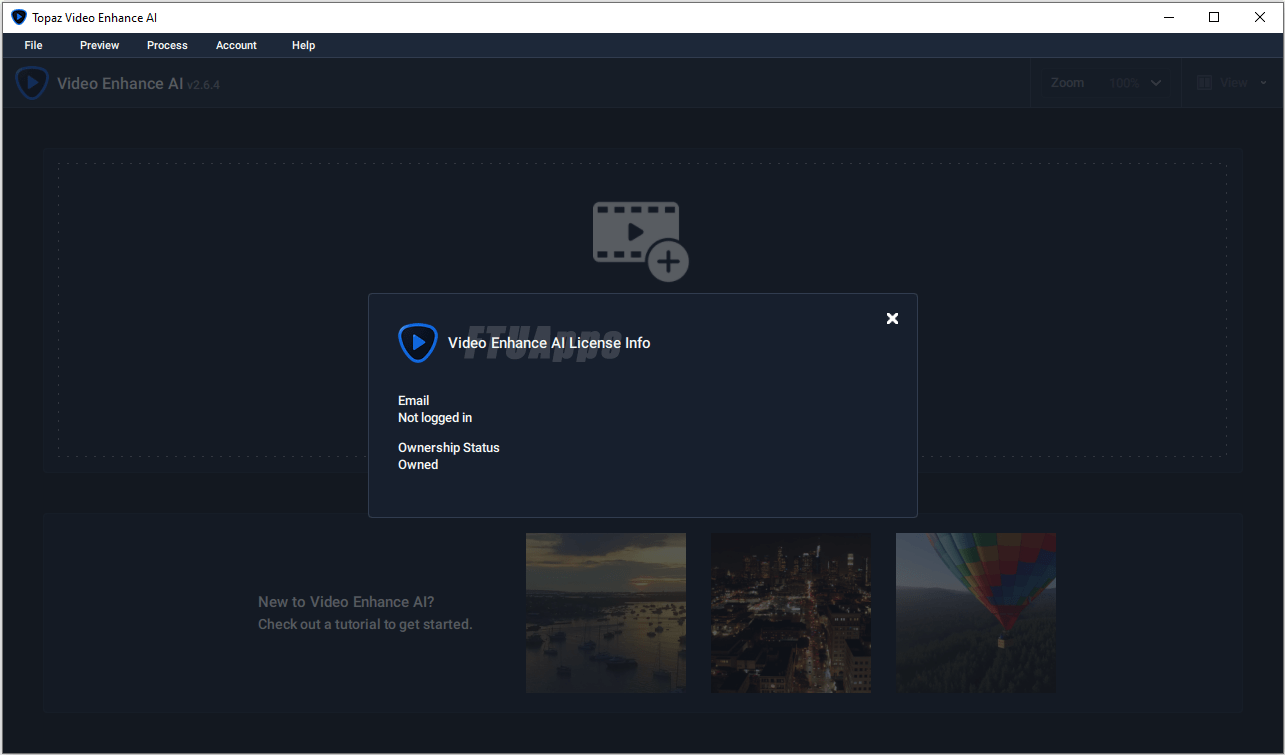
Task: Open the night city tutorial thumbnail
Action: (791, 613)
